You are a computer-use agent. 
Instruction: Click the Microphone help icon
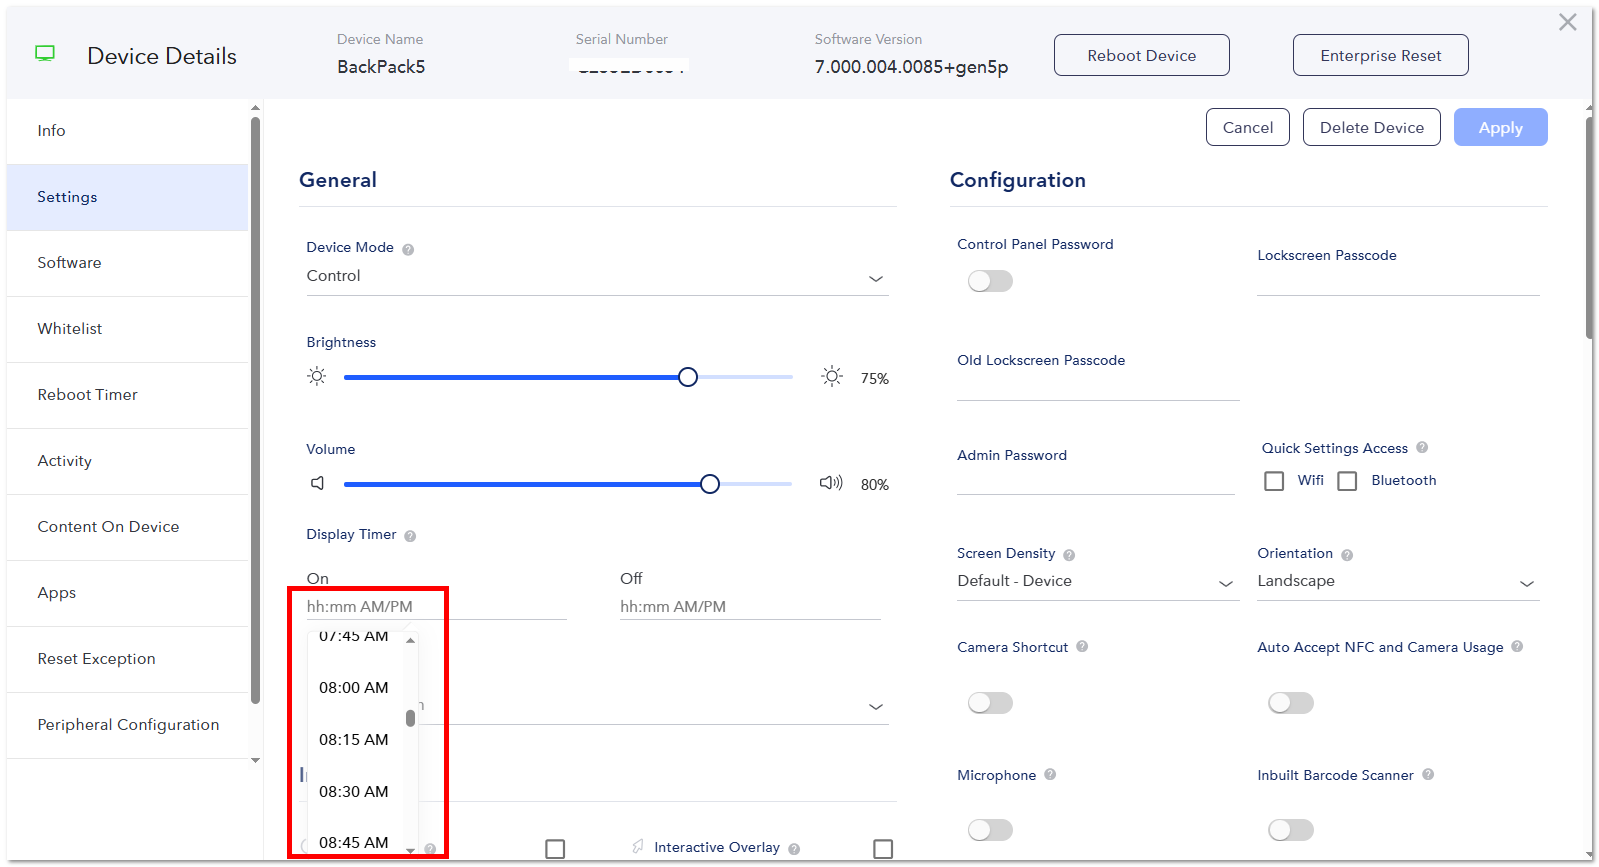[1050, 774]
